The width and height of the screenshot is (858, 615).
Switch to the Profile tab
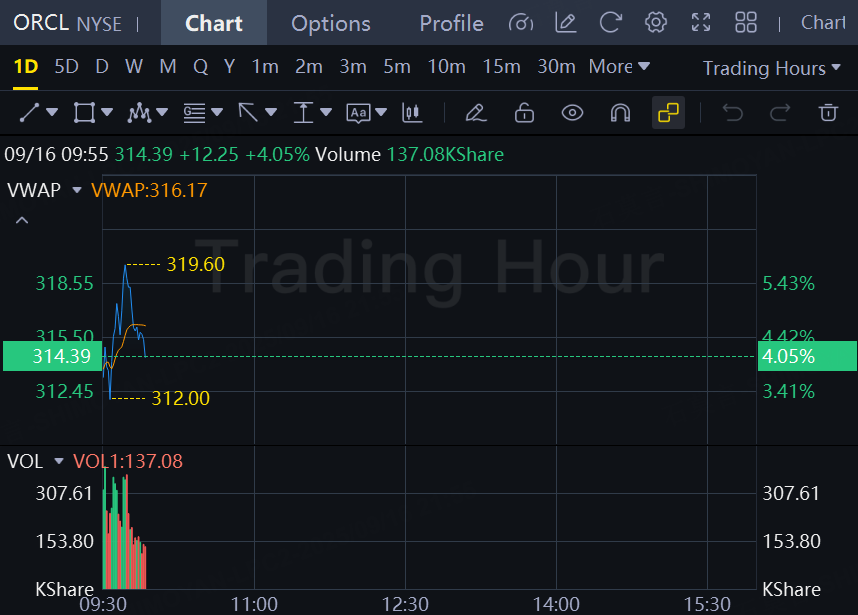click(x=451, y=24)
